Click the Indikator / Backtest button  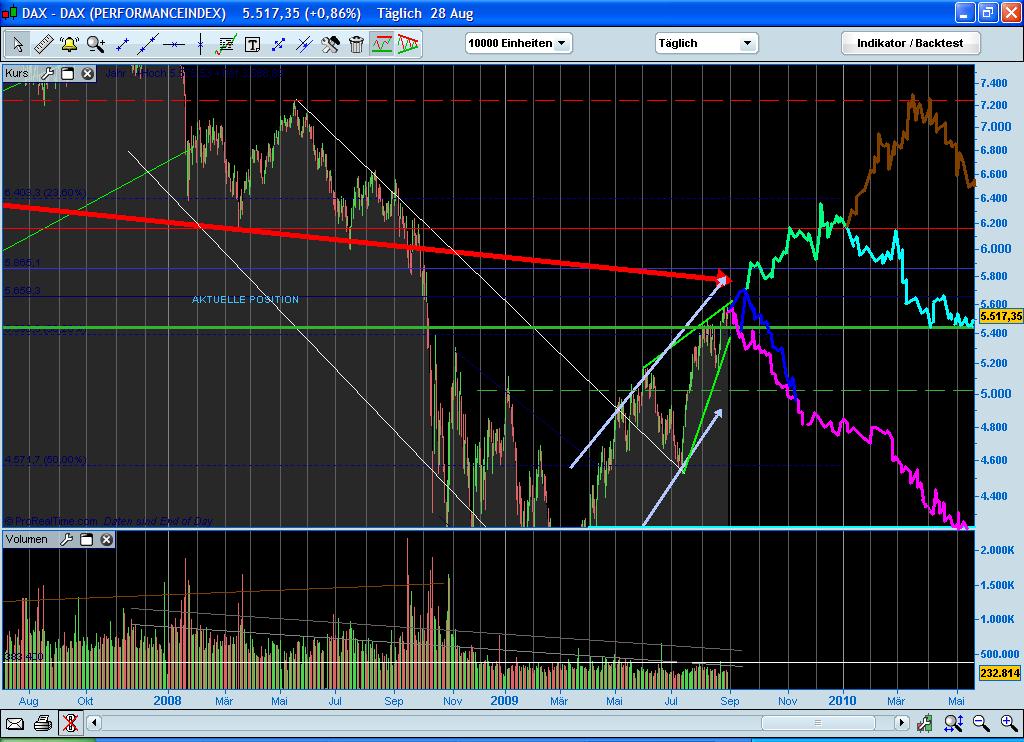pyautogui.click(x=910, y=43)
